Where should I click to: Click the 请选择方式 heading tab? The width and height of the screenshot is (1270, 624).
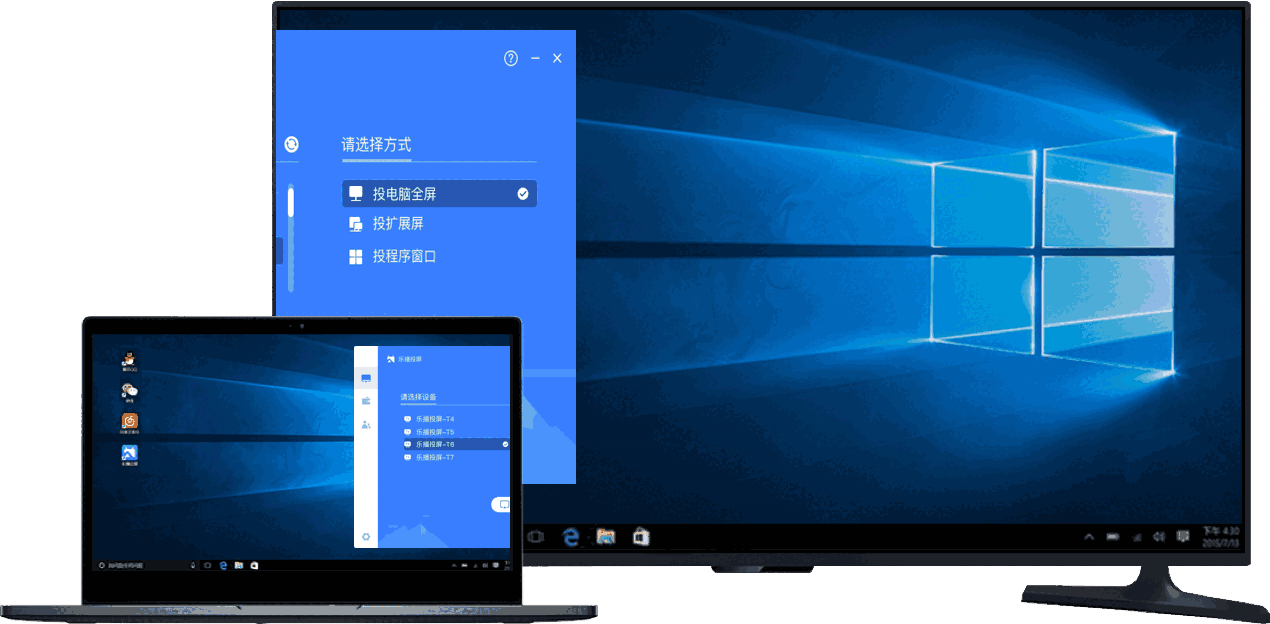click(x=376, y=145)
